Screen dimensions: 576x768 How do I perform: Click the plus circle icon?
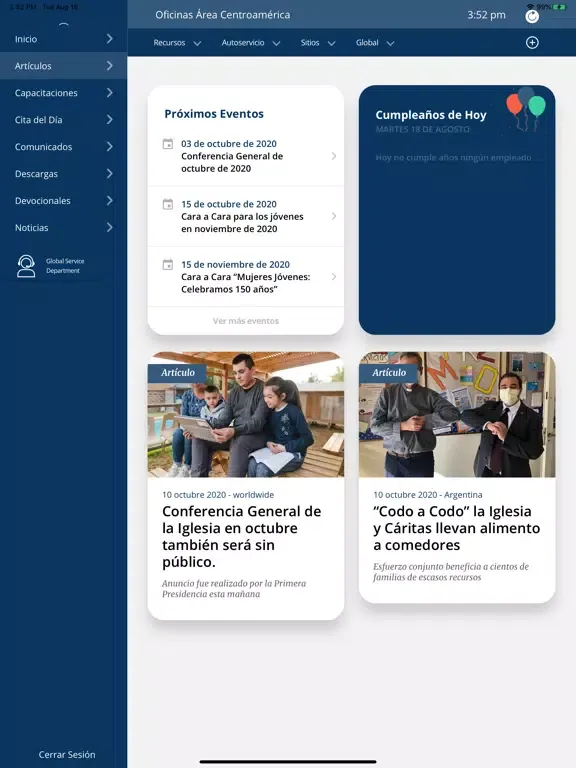[532, 43]
